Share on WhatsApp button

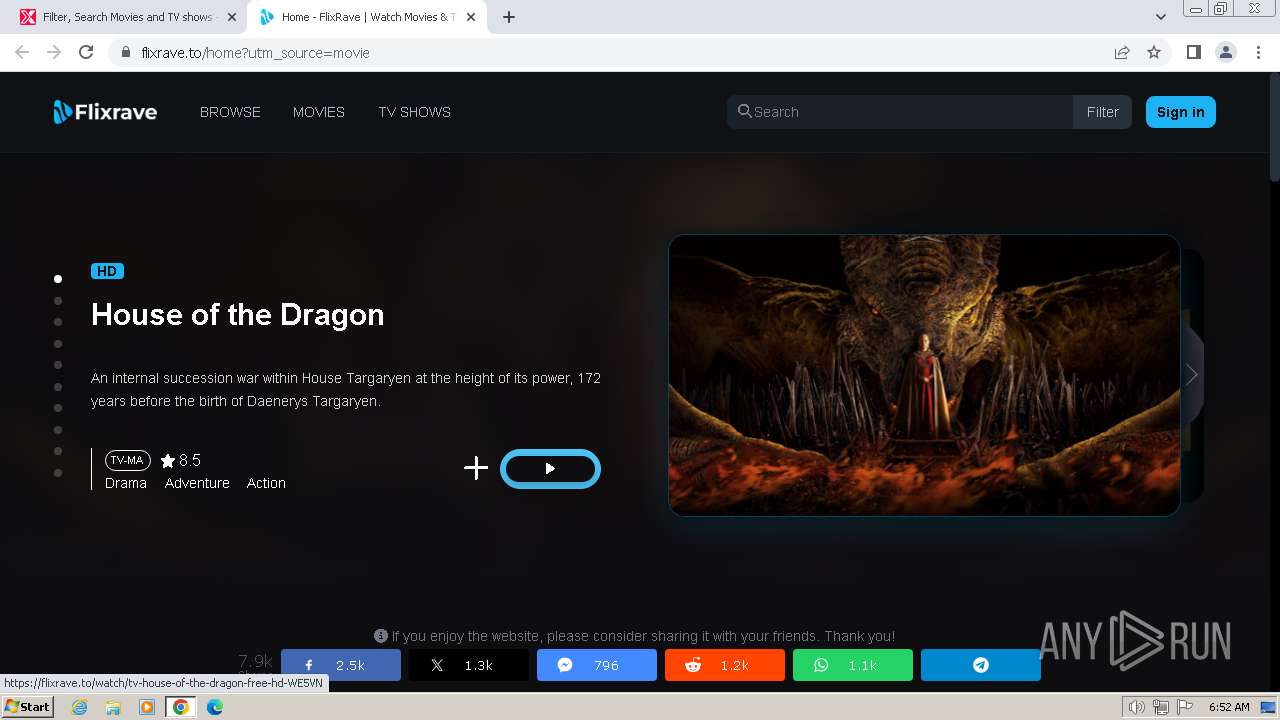pos(853,665)
